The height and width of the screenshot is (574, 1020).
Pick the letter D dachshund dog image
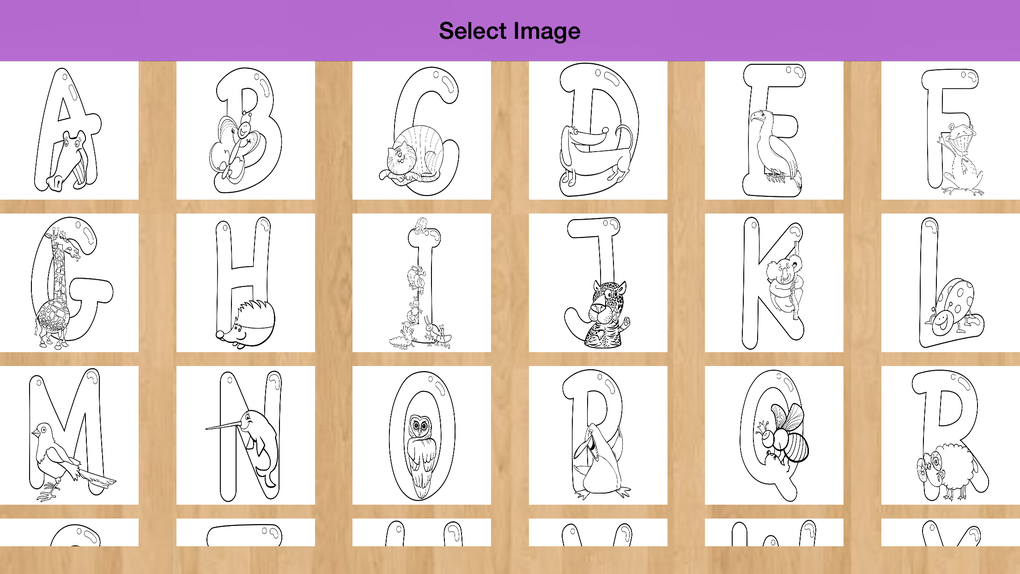pos(598,130)
